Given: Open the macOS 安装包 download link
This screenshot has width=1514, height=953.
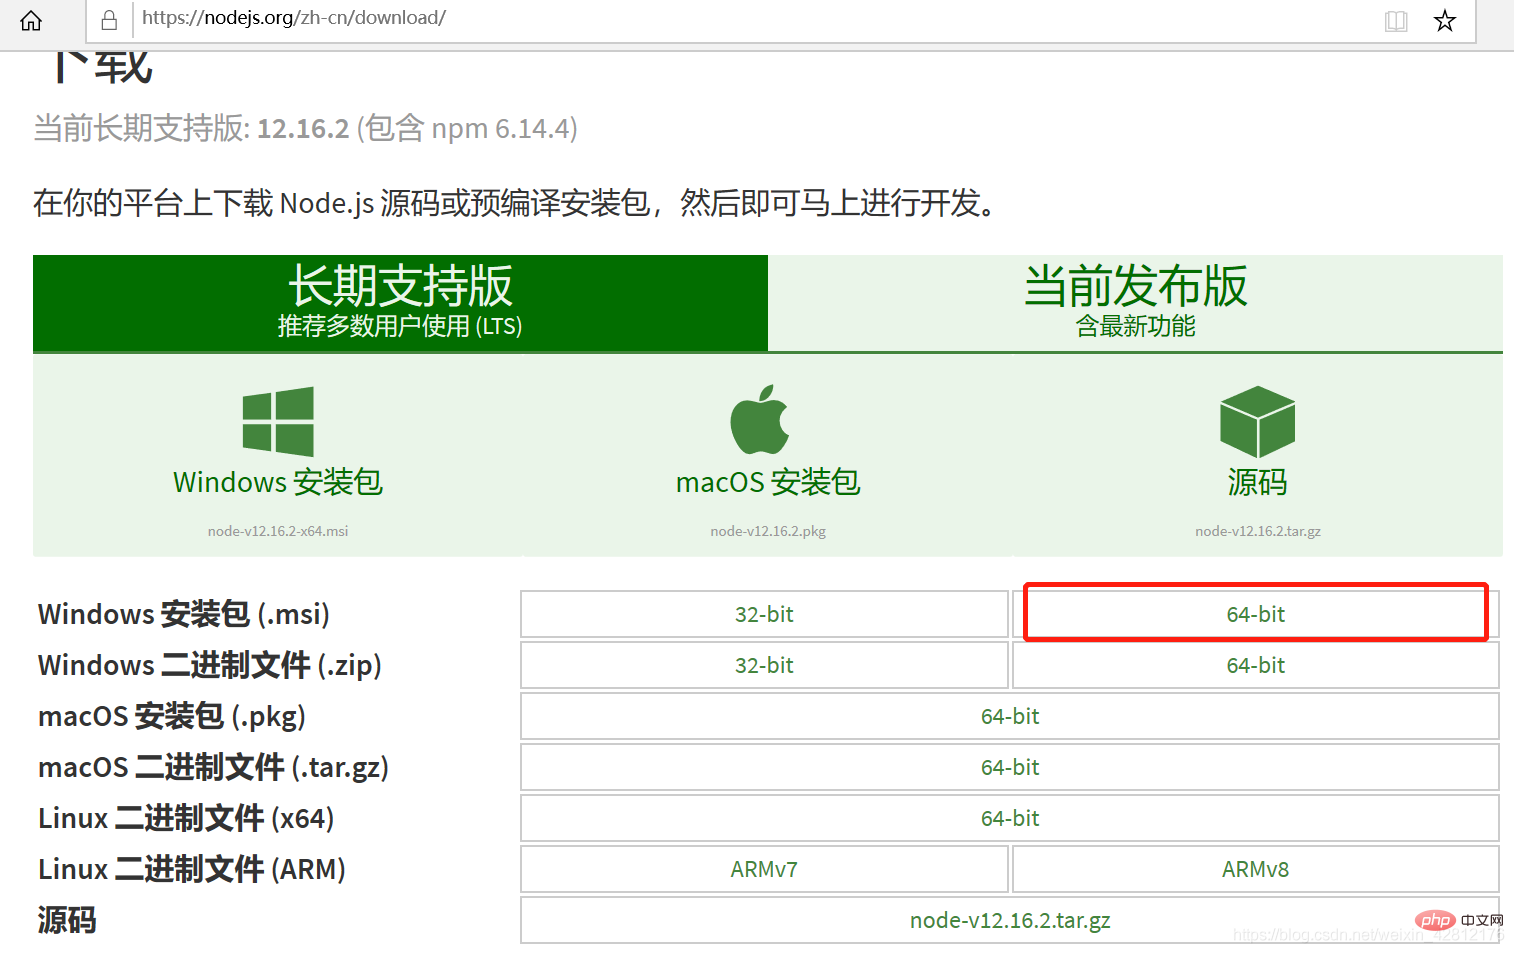Looking at the screenshot, I should click(x=768, y=482).
